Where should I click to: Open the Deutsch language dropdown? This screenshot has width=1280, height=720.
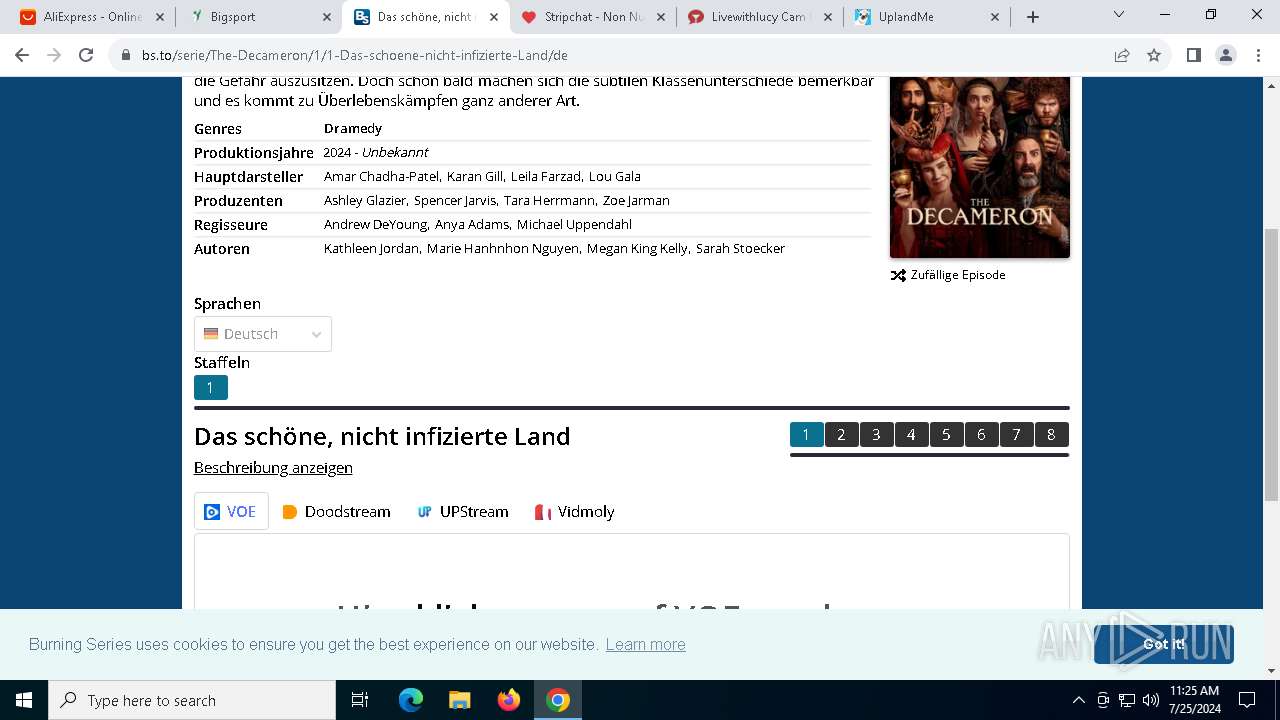click(x=263, y=334)
